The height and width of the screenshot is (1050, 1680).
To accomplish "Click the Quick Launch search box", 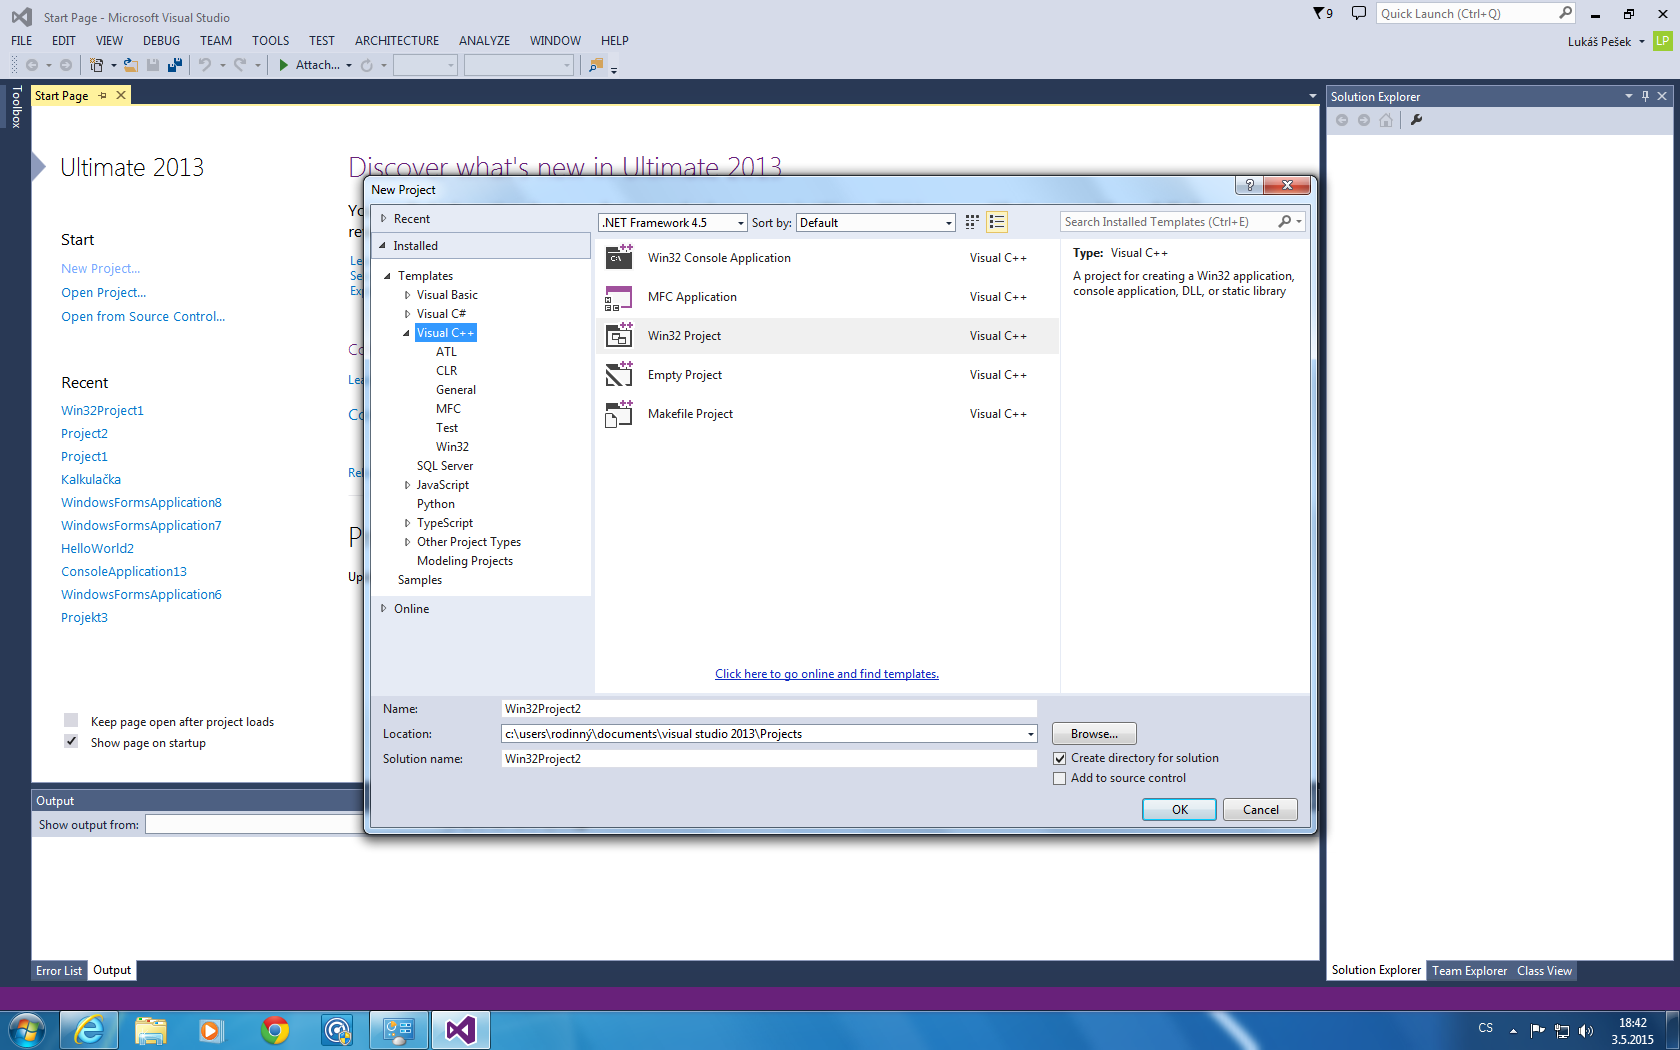I will pyautogui.click(x=1476, y=13).
